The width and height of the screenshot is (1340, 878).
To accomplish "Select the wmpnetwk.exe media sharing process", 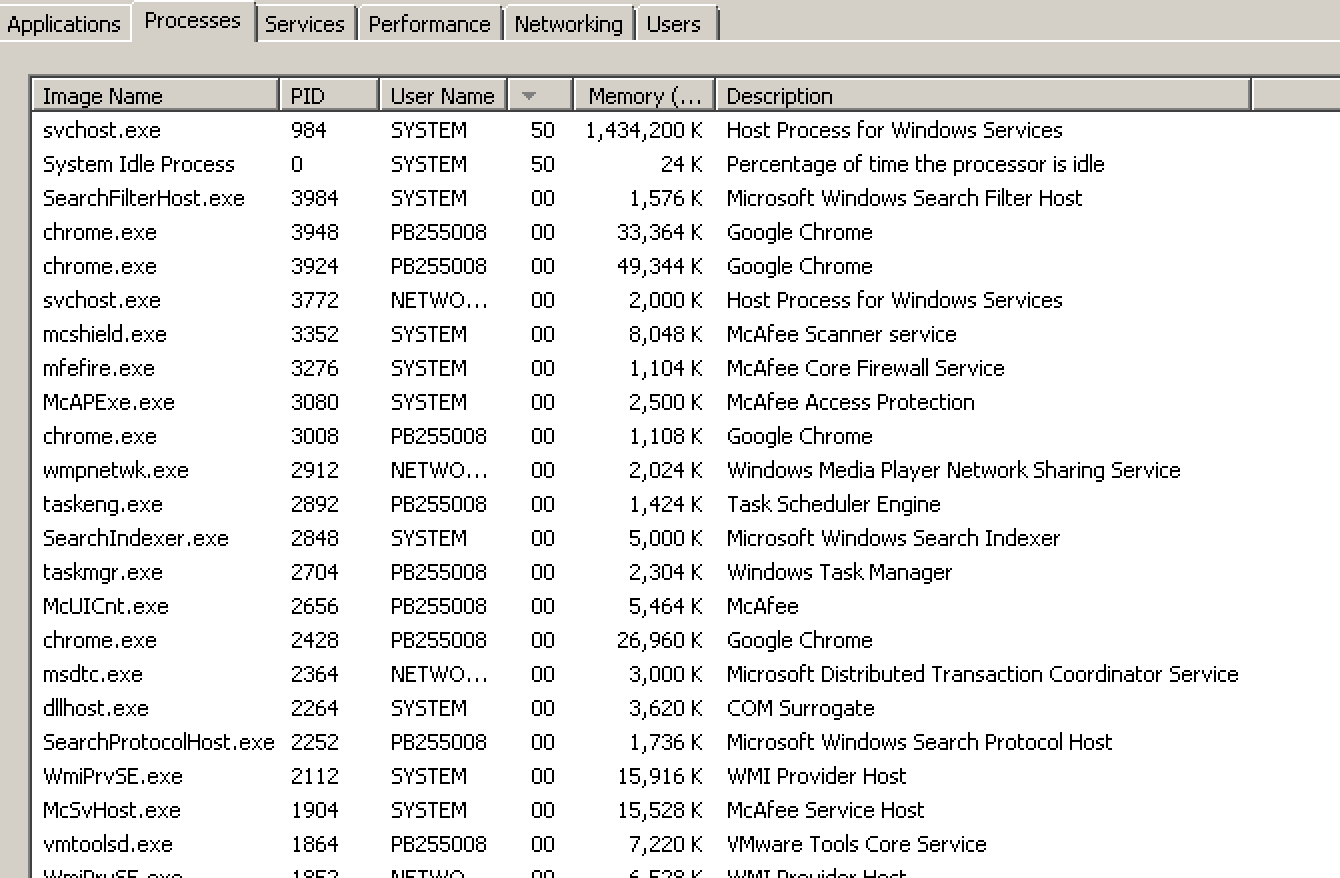I will tap(300, 470).
